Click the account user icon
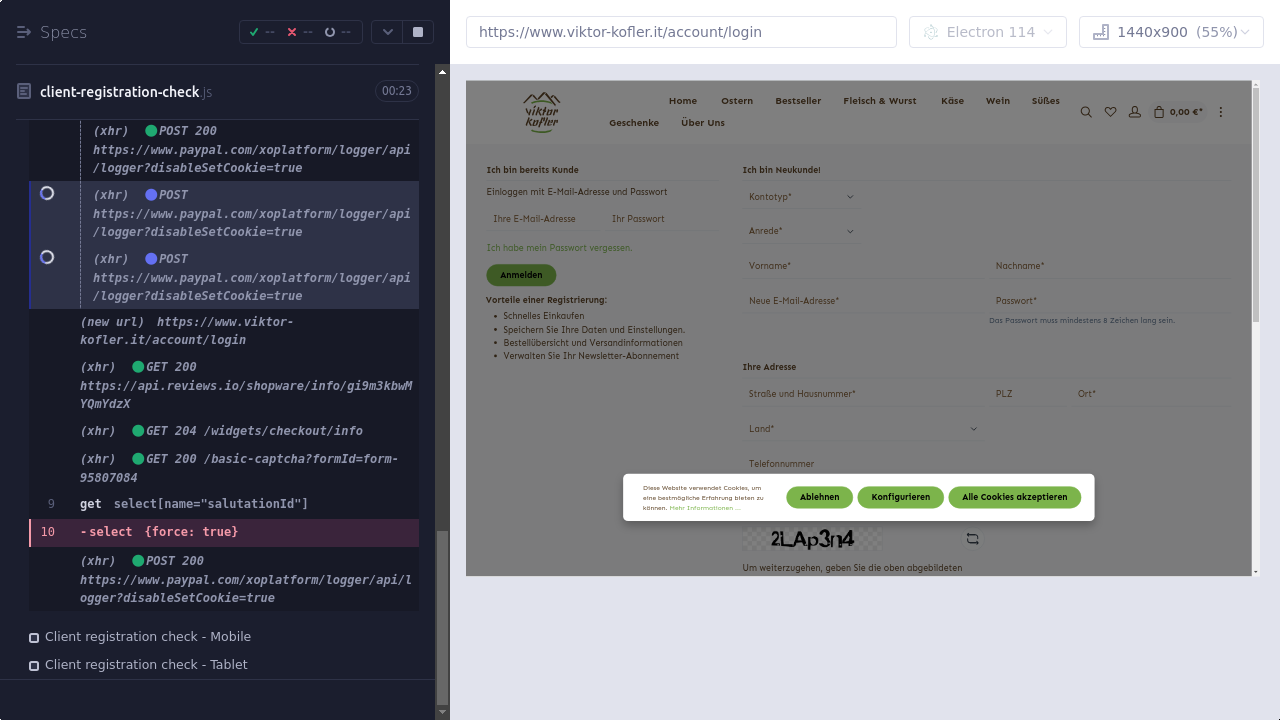The image size is (1280, 720). click(x=1134, y=113)
